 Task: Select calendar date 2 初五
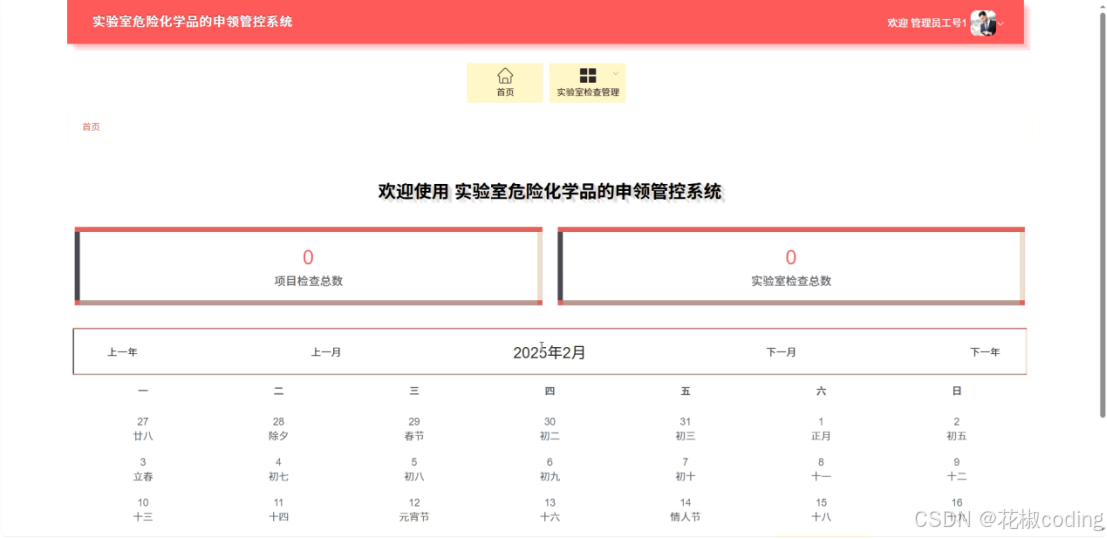pos(957,429)
